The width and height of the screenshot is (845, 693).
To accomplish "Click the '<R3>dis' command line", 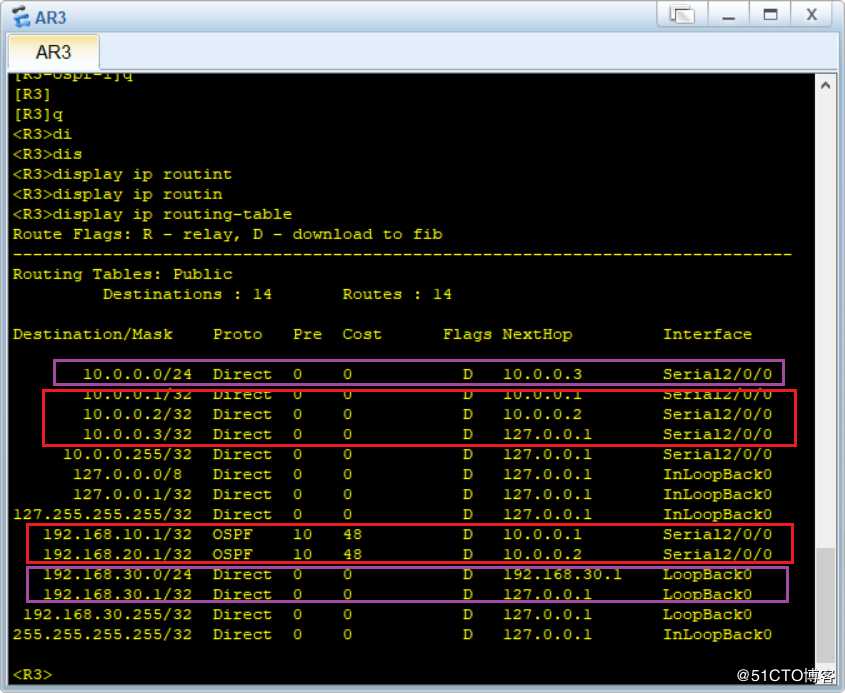I will tap(47, 155).
